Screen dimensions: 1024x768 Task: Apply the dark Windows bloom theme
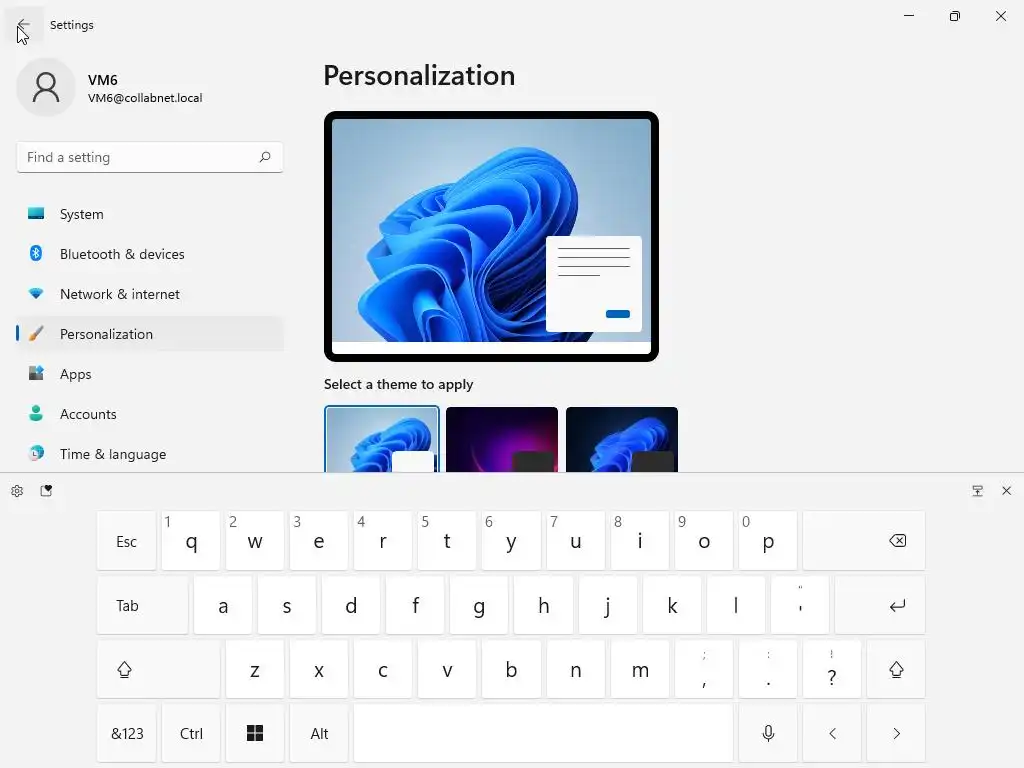point(622,439)
